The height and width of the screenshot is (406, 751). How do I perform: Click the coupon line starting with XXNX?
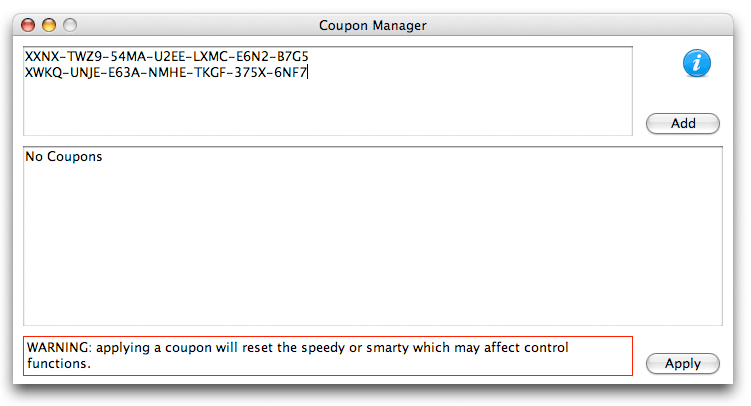pos(167,56)
